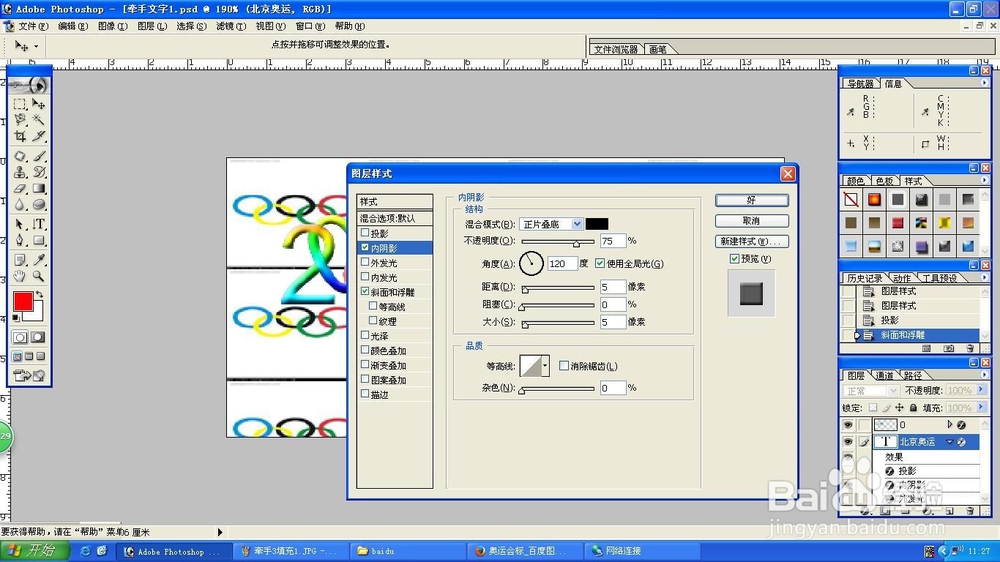
Task: Select the Eraser tool
Action: coord(20,189)
